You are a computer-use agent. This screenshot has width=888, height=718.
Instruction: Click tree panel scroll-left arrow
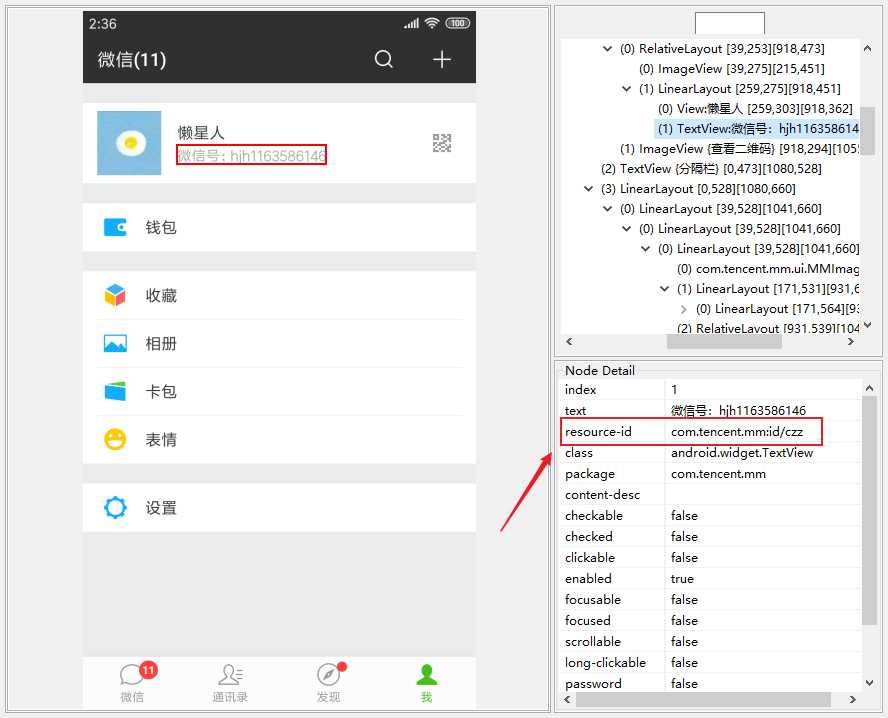click(x=569, y=341)
